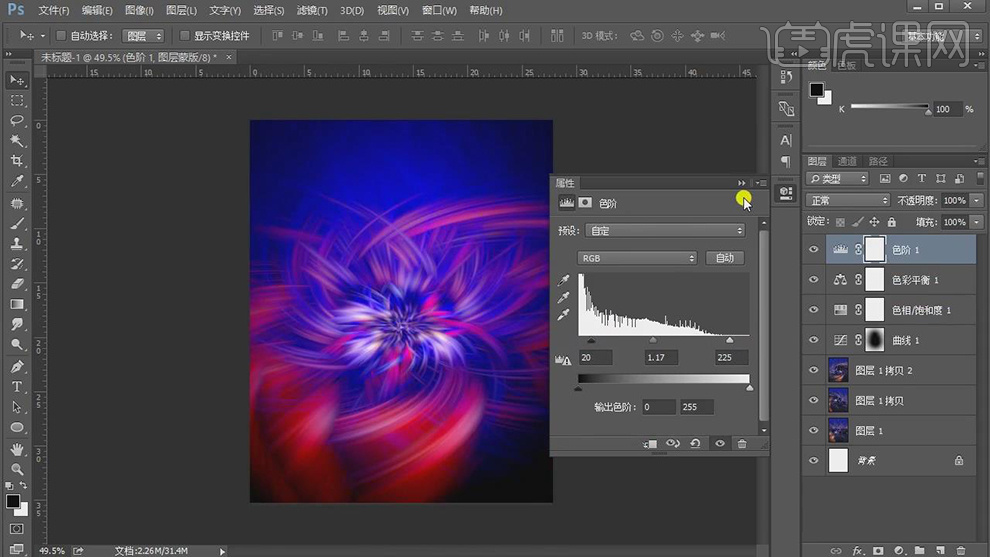Screen dimensions: 990x557
Task: Click the shadow input field showing 20
Action: (x=595, y=357)
